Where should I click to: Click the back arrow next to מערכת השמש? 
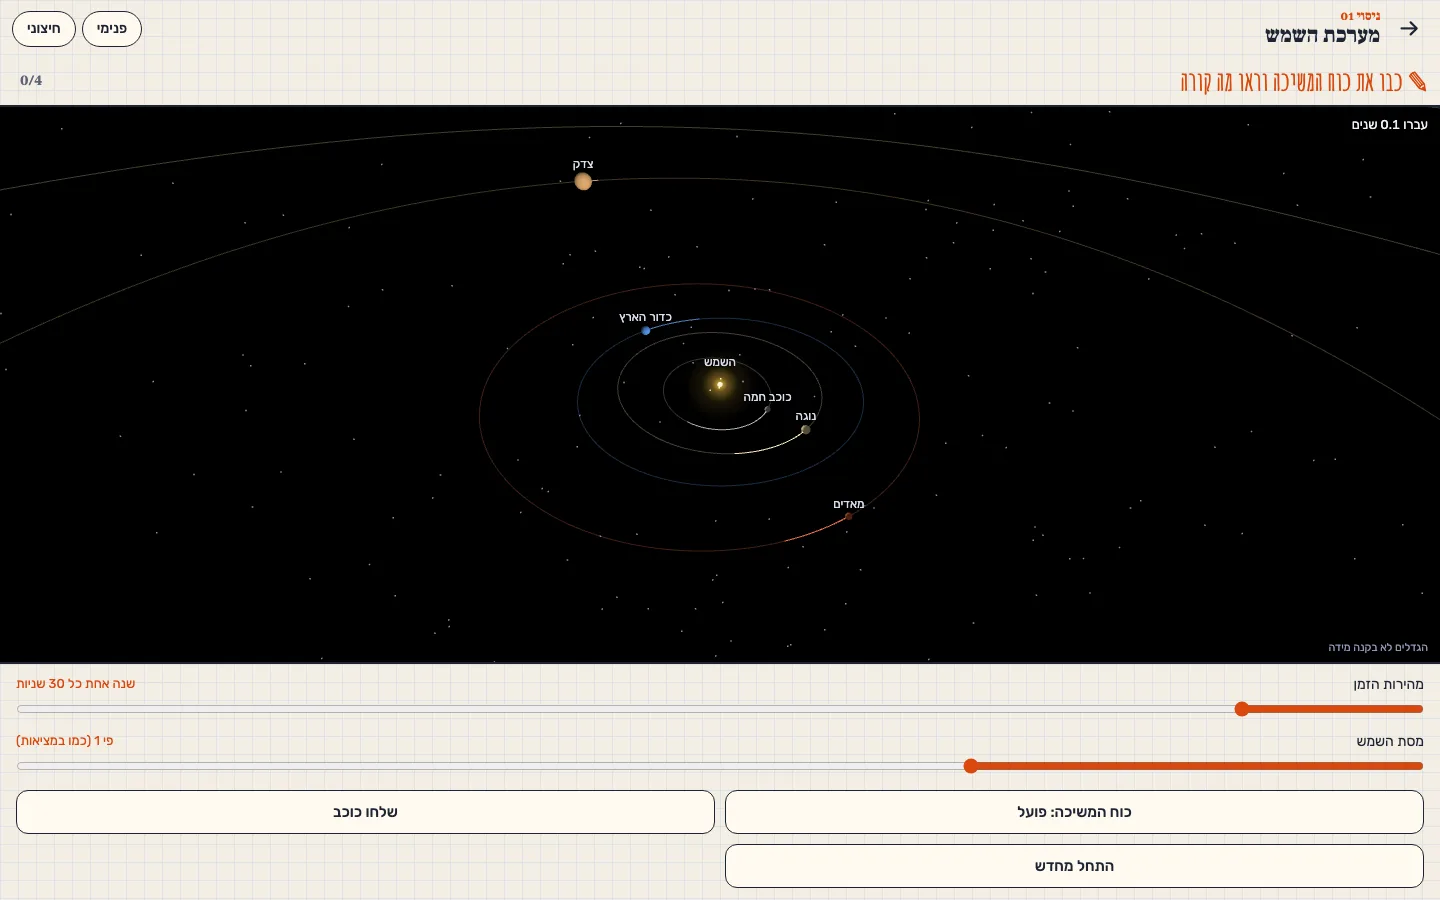[x=1409, y=29]
